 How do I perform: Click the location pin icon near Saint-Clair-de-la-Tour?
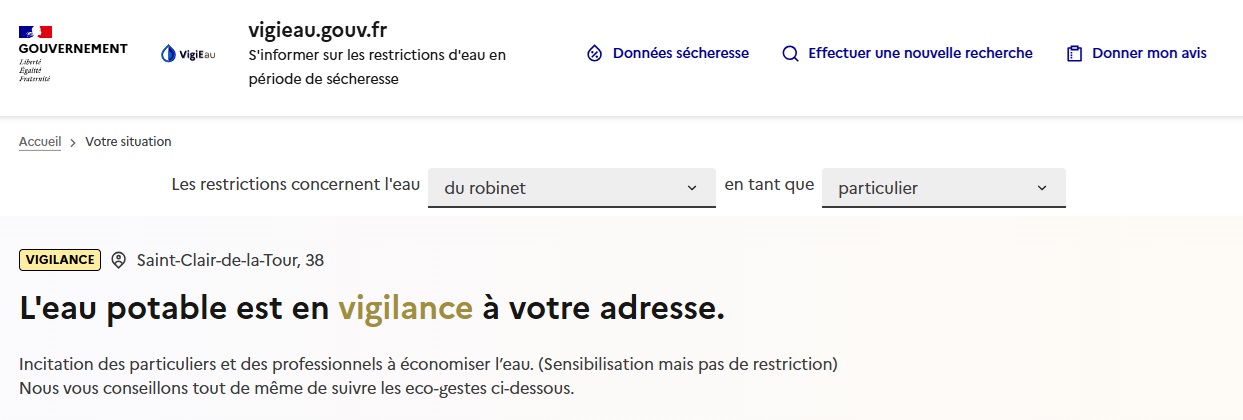119,260
